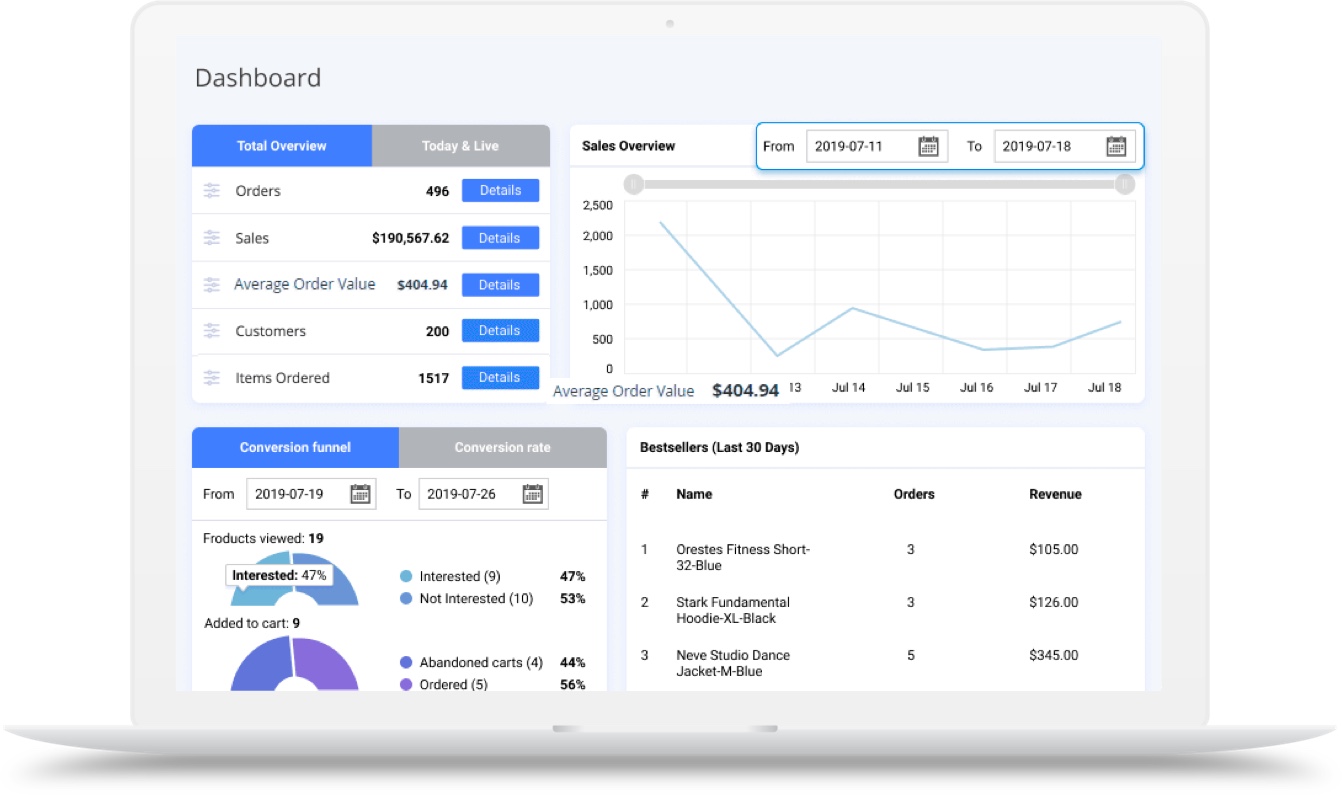Click the Revenue column header in Bestsellers
This screenshot has height=795, width=1342.
click(1055, 494)
